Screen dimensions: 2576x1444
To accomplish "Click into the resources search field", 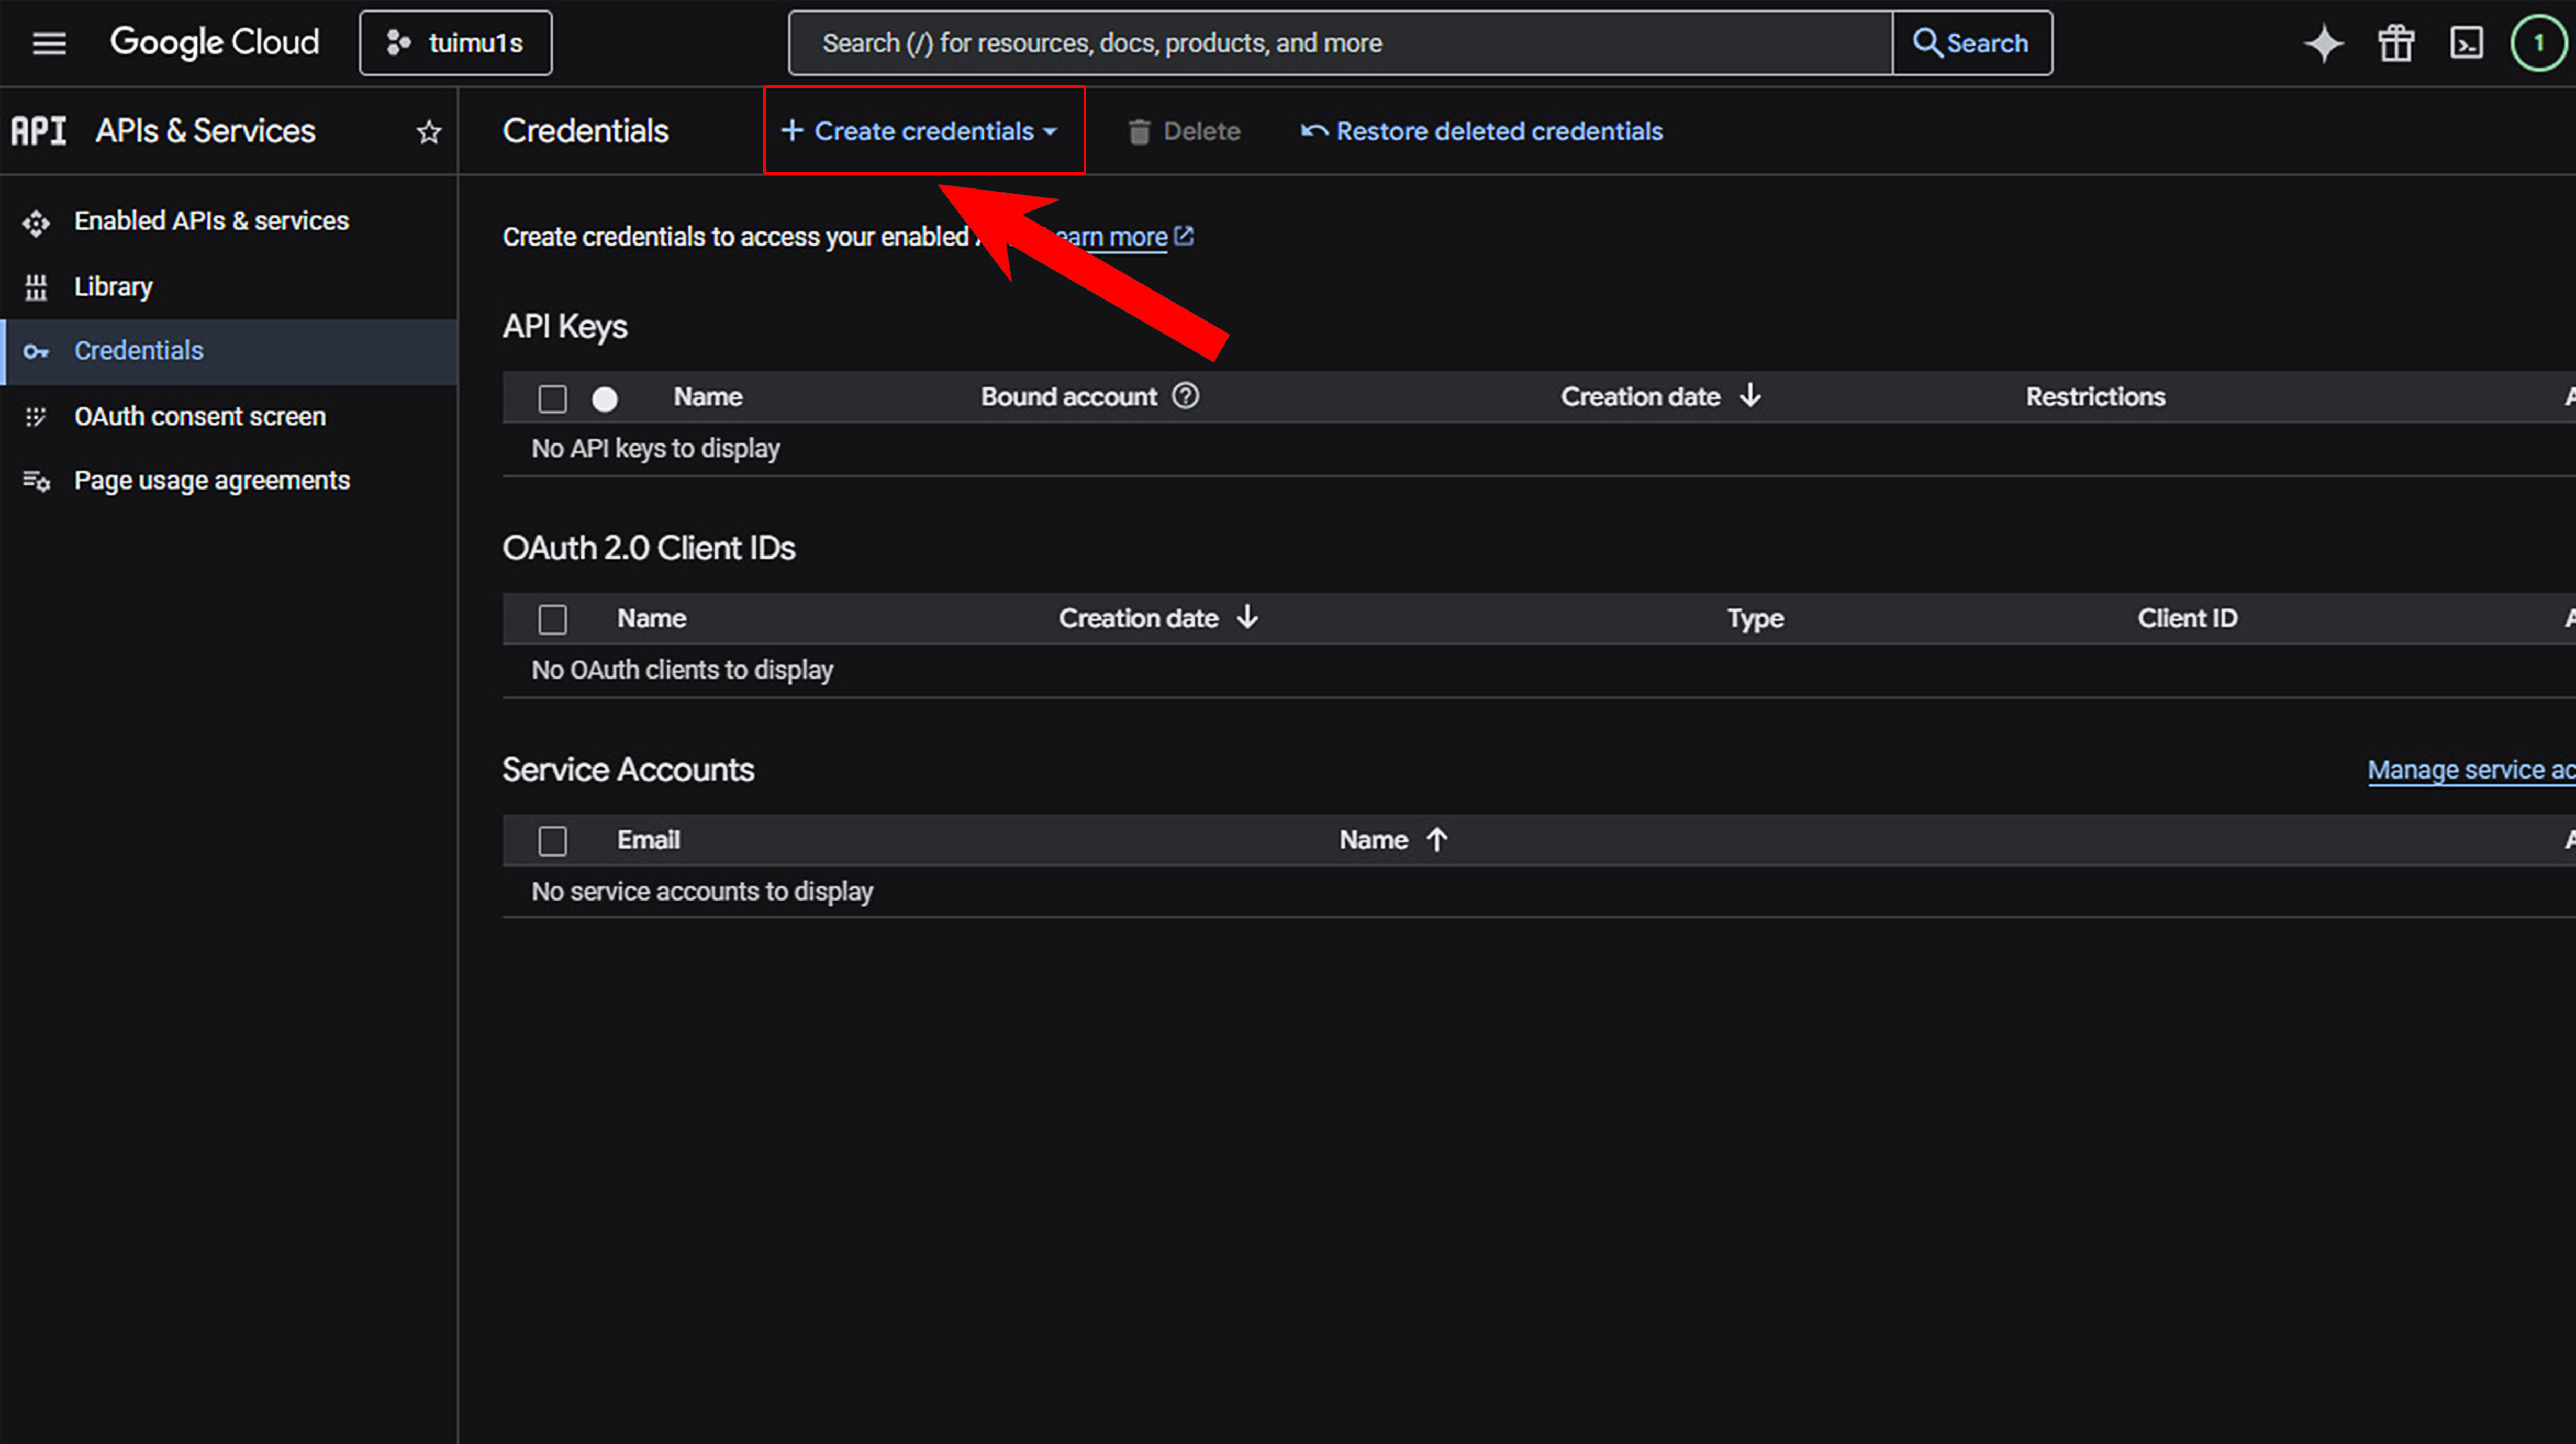I will (x=1340, y=43).
